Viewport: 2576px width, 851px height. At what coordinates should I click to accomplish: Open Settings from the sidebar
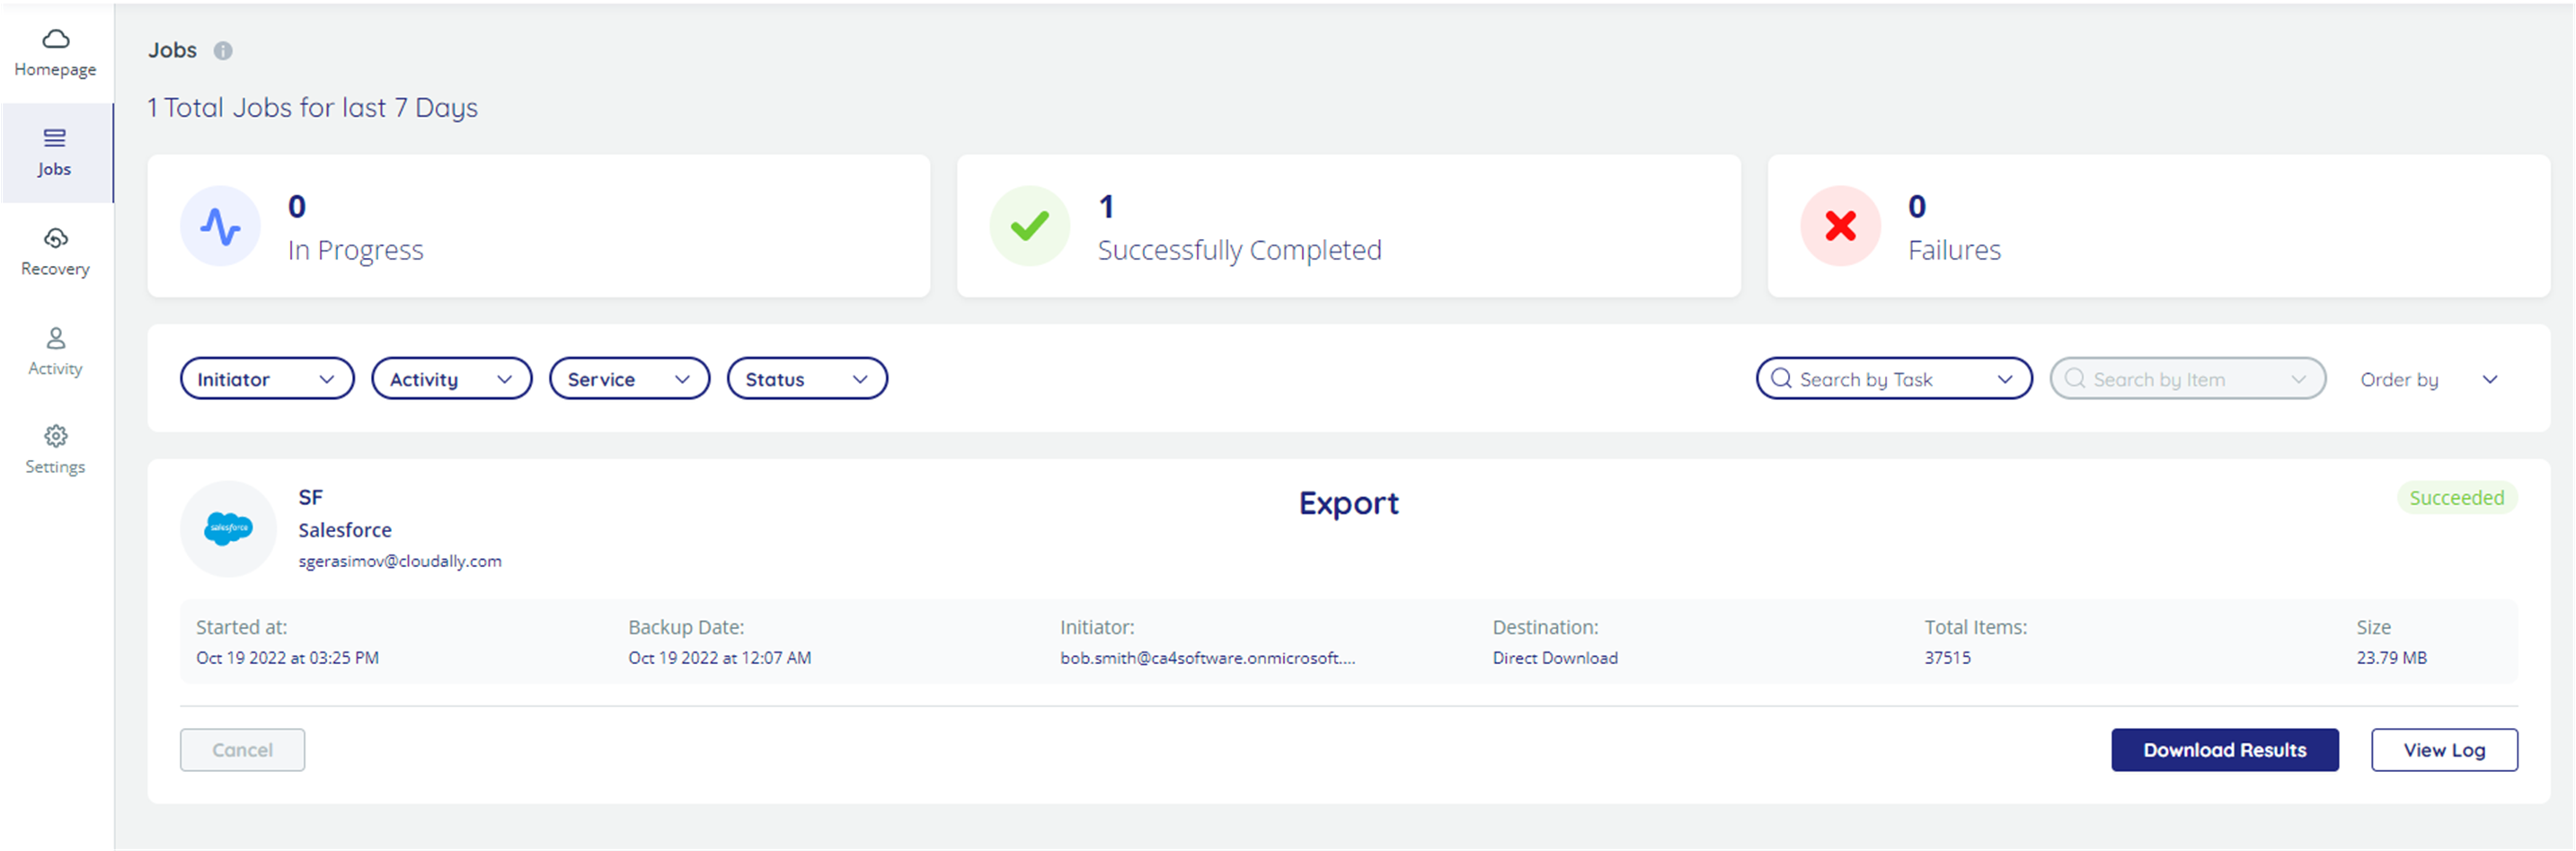[x=55, y=449]
